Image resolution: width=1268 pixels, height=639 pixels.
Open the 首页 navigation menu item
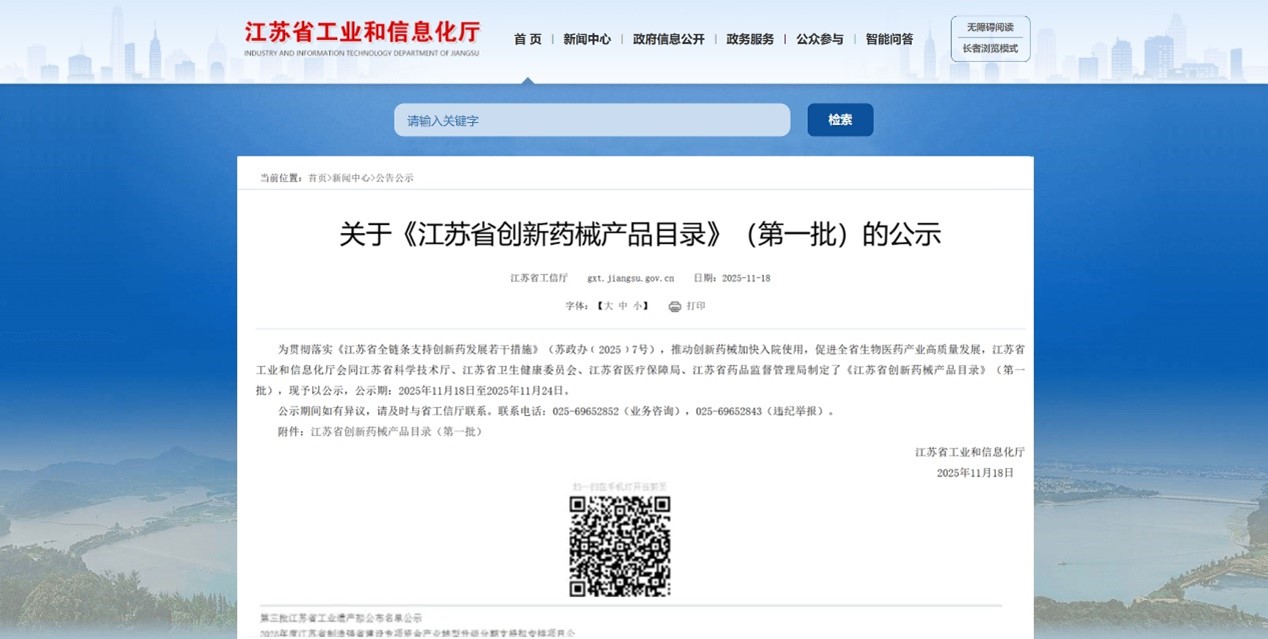click(x=528, y=39)
